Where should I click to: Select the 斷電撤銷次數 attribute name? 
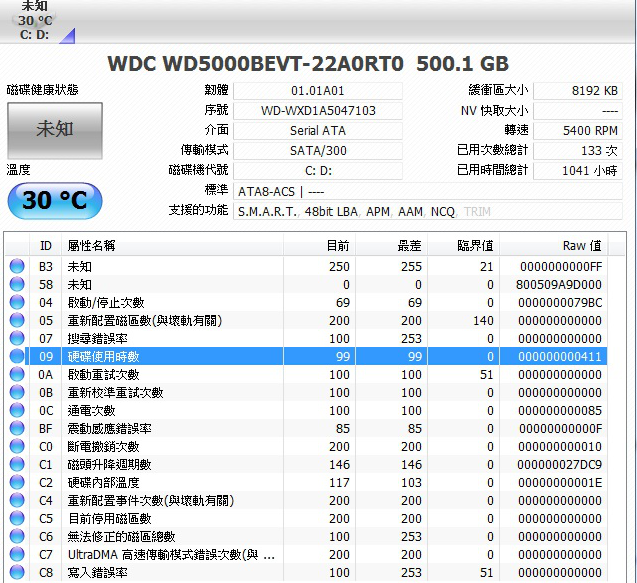pyautogui.click(x=103, y=446)
